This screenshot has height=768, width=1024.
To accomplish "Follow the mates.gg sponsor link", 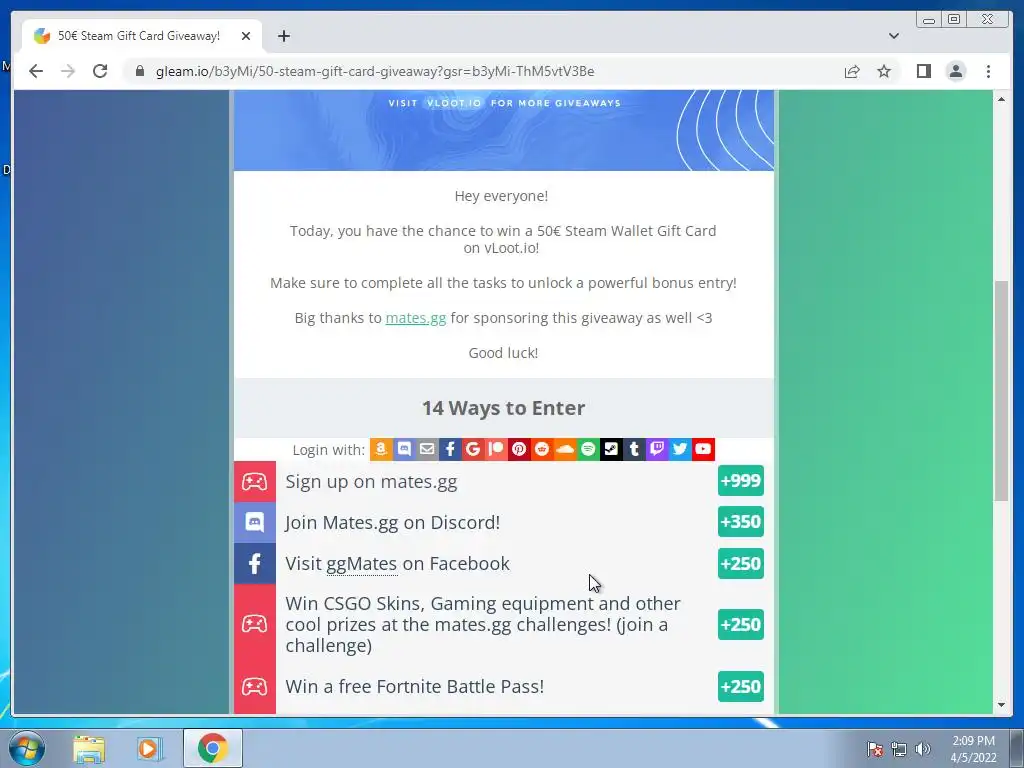I will pos(416,318).
